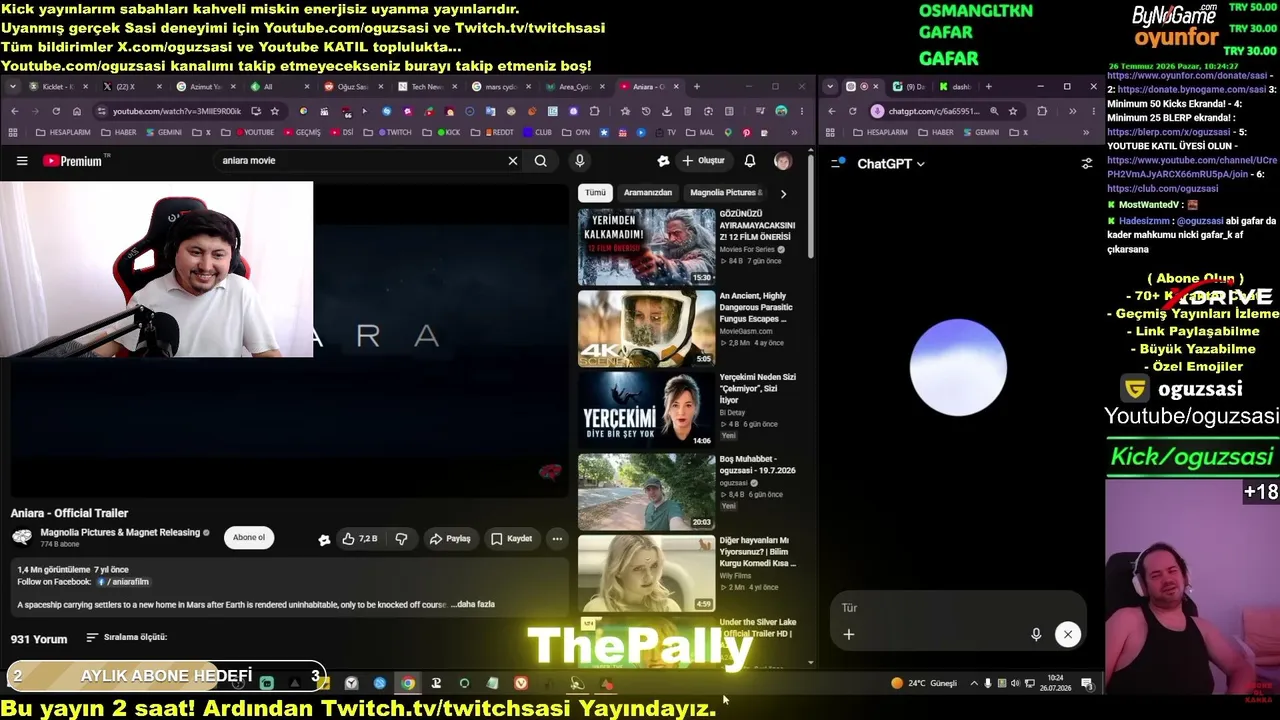Viewport: 1280px width, 720px height.
Task: Select the Tümü filter chip
Action: 595,193
